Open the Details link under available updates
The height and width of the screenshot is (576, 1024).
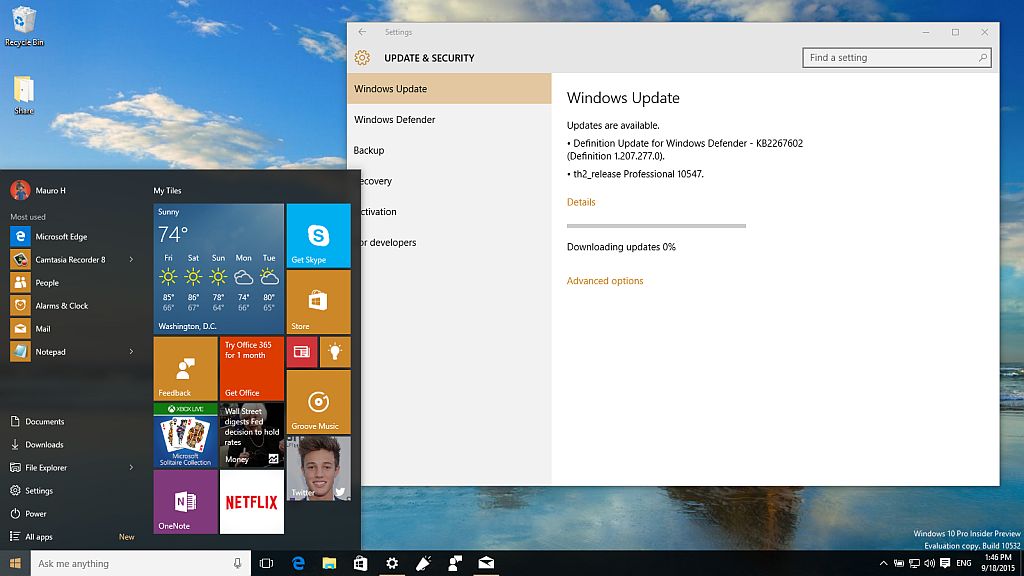coord(581,202)
